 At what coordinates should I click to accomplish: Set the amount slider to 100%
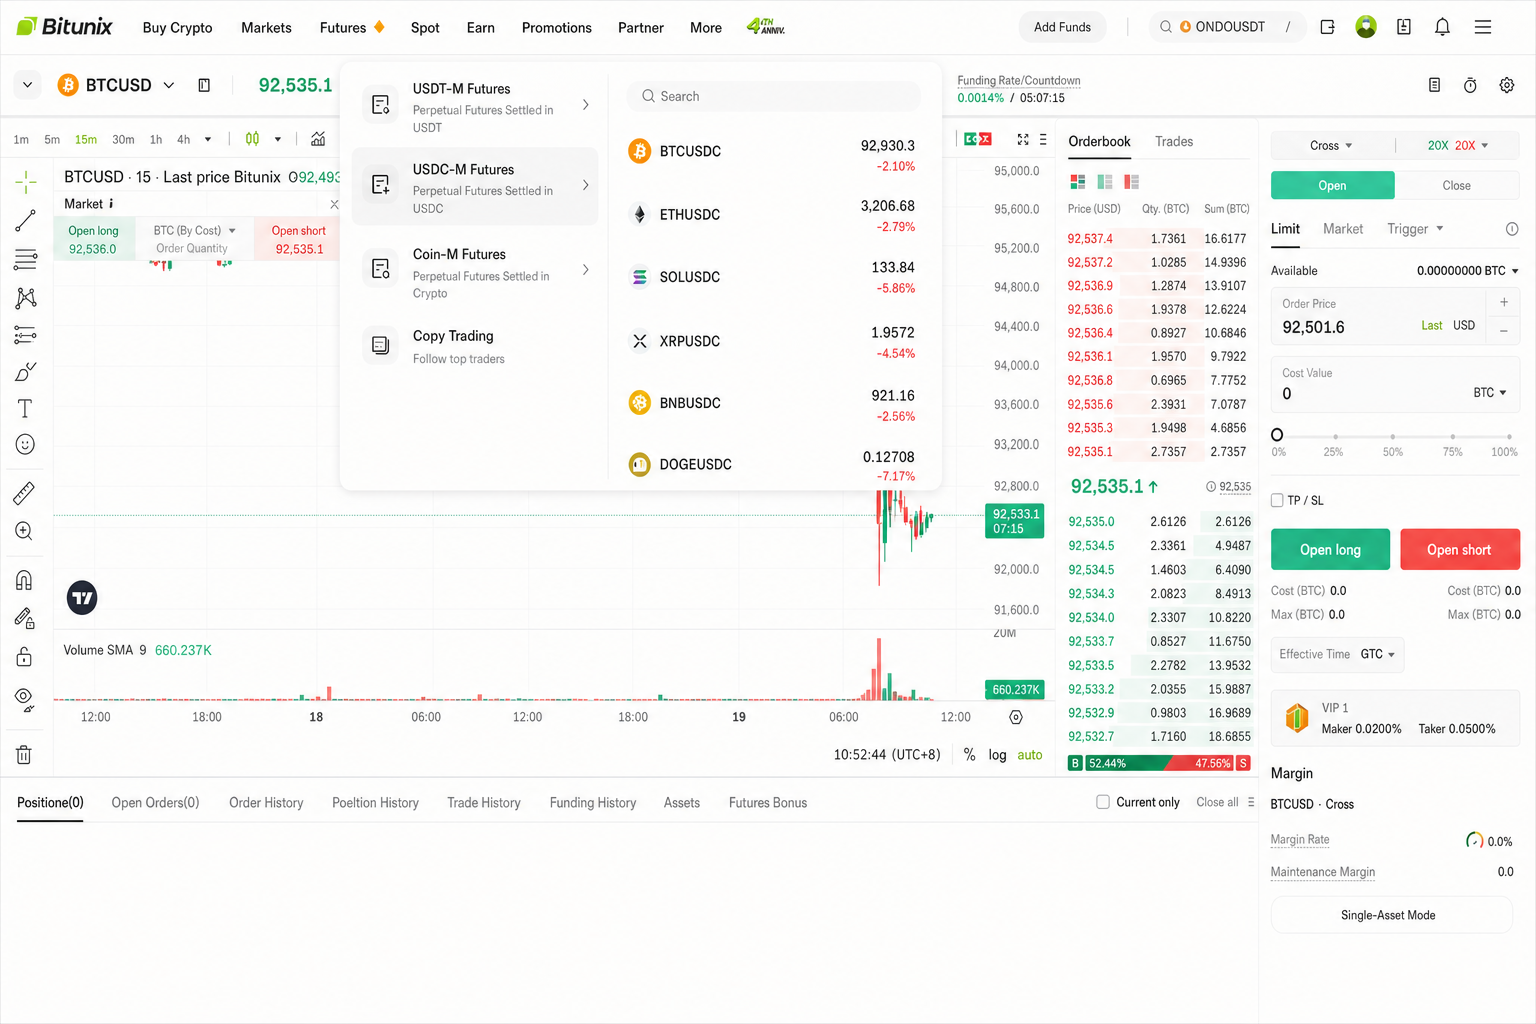[1509, 437]
